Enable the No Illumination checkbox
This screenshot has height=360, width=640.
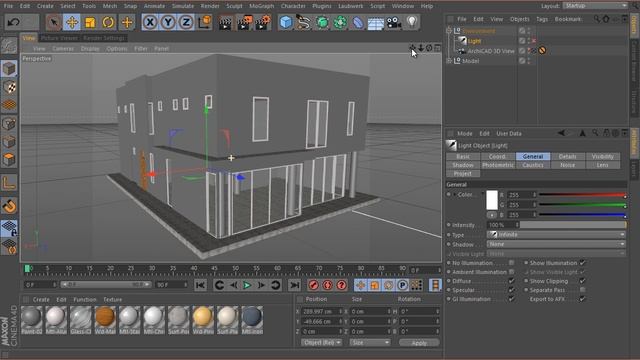511,263
